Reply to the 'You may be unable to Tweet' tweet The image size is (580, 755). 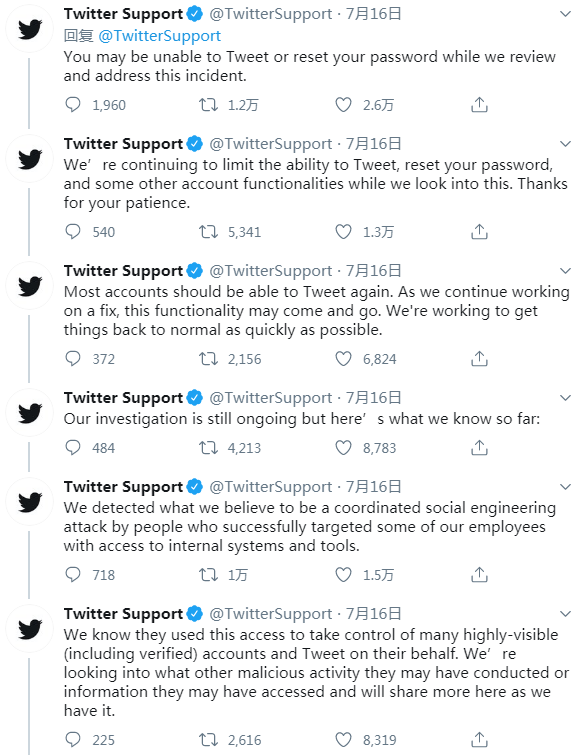tap(73, 104)
